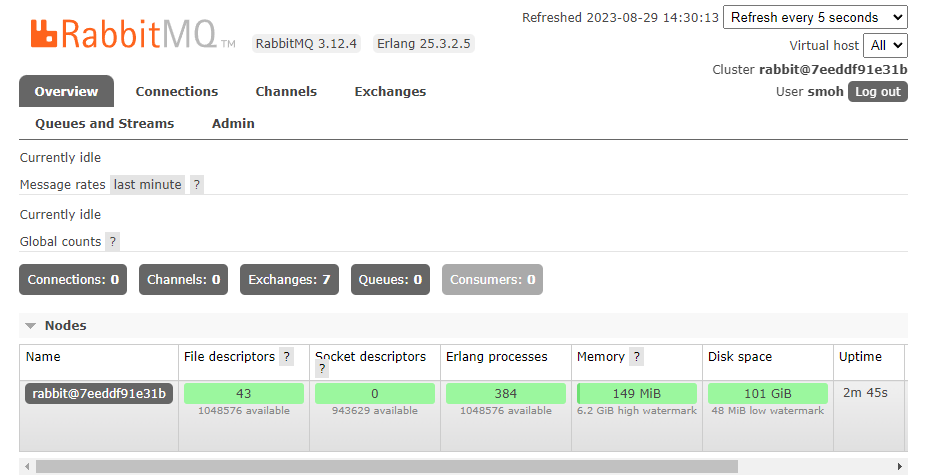Click the Channels: 0 count button
This screenshot has height=475, width=929.
tap(184, 280)
